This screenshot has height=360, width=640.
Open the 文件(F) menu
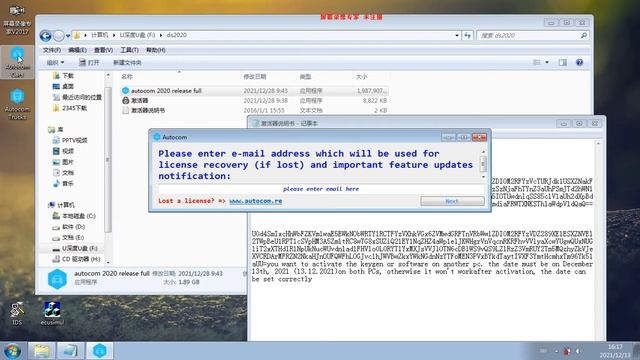tap(52, 50)
